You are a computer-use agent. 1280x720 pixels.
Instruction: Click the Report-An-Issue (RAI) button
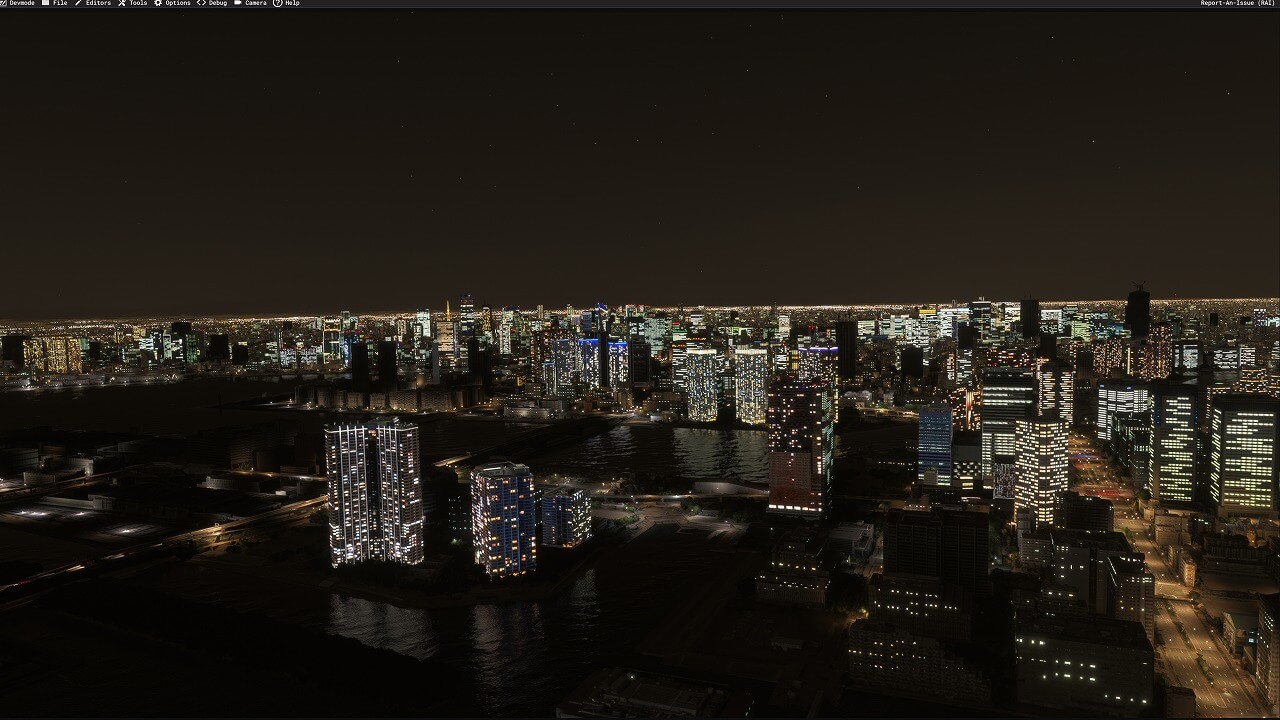pyautogui.click(x=1237, y=3)
